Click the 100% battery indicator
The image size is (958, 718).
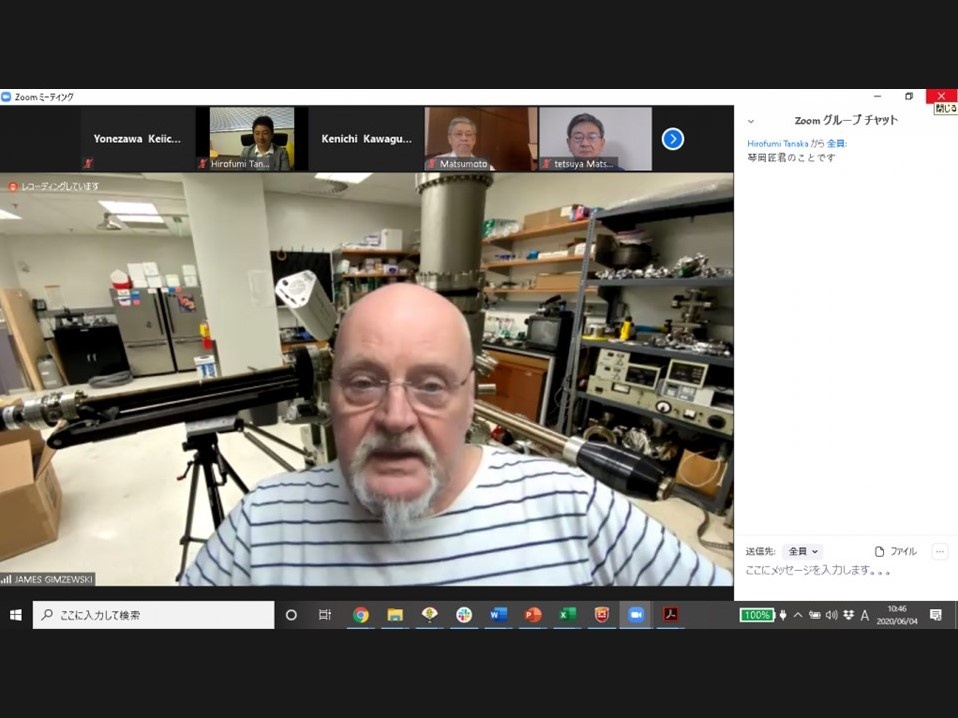(x=756, y=615)
